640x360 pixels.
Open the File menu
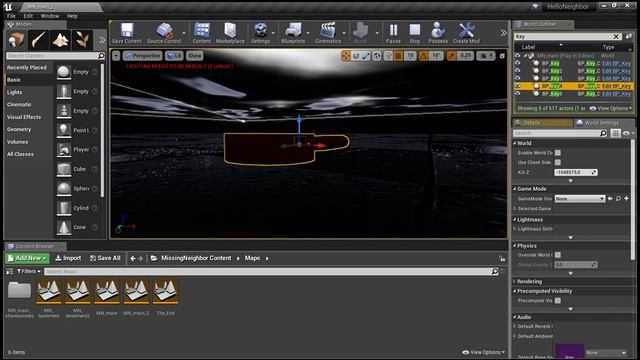11,16
